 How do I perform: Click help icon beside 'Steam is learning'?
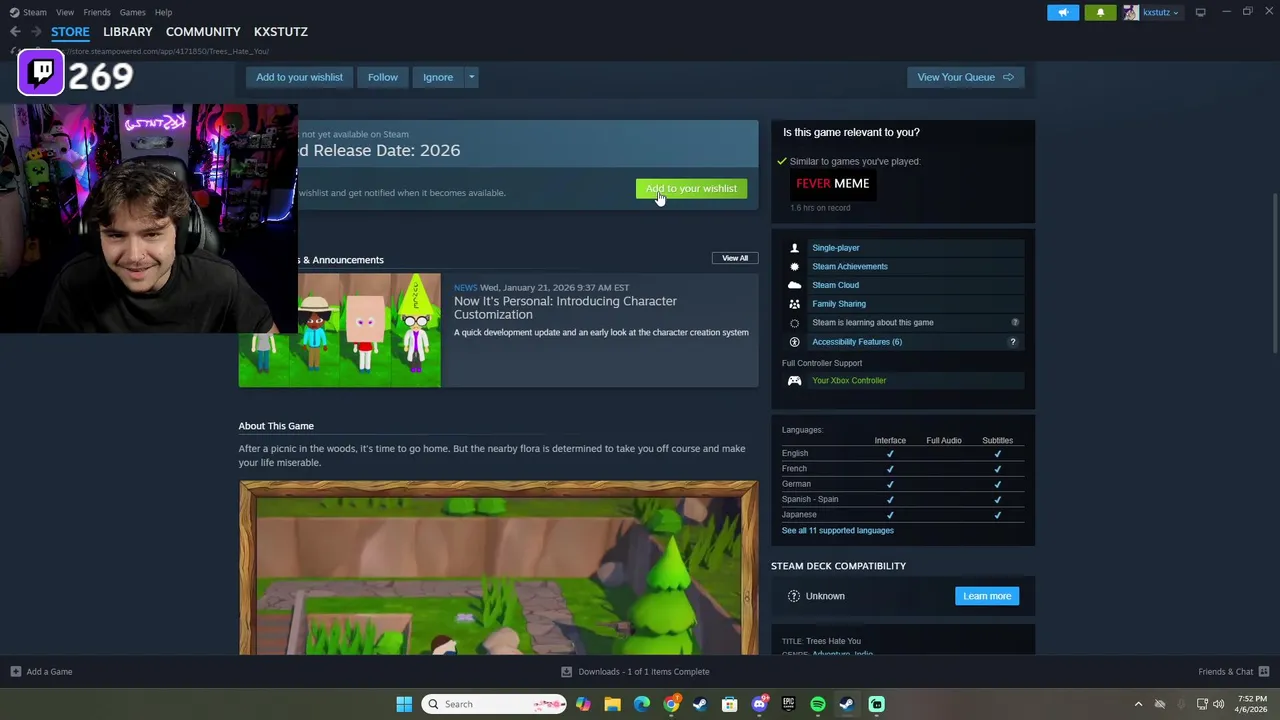(x=1014, y=323)
